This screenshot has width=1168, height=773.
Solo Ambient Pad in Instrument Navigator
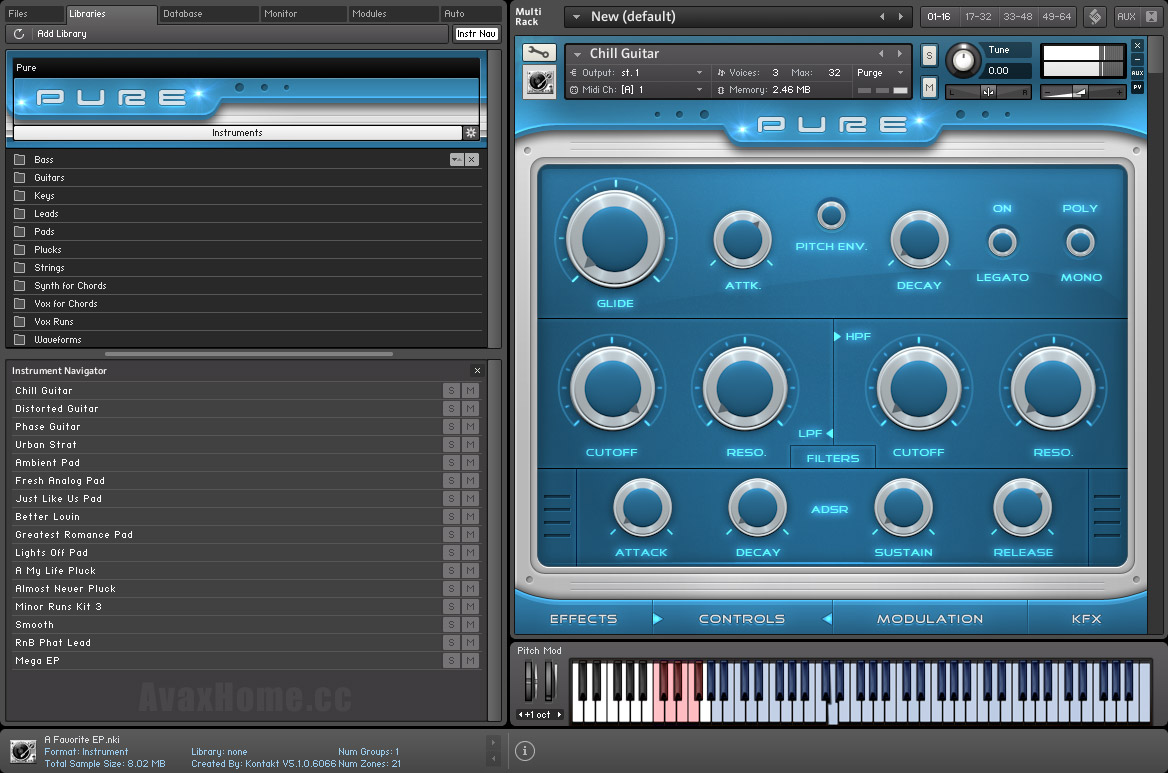pos(451,462)
